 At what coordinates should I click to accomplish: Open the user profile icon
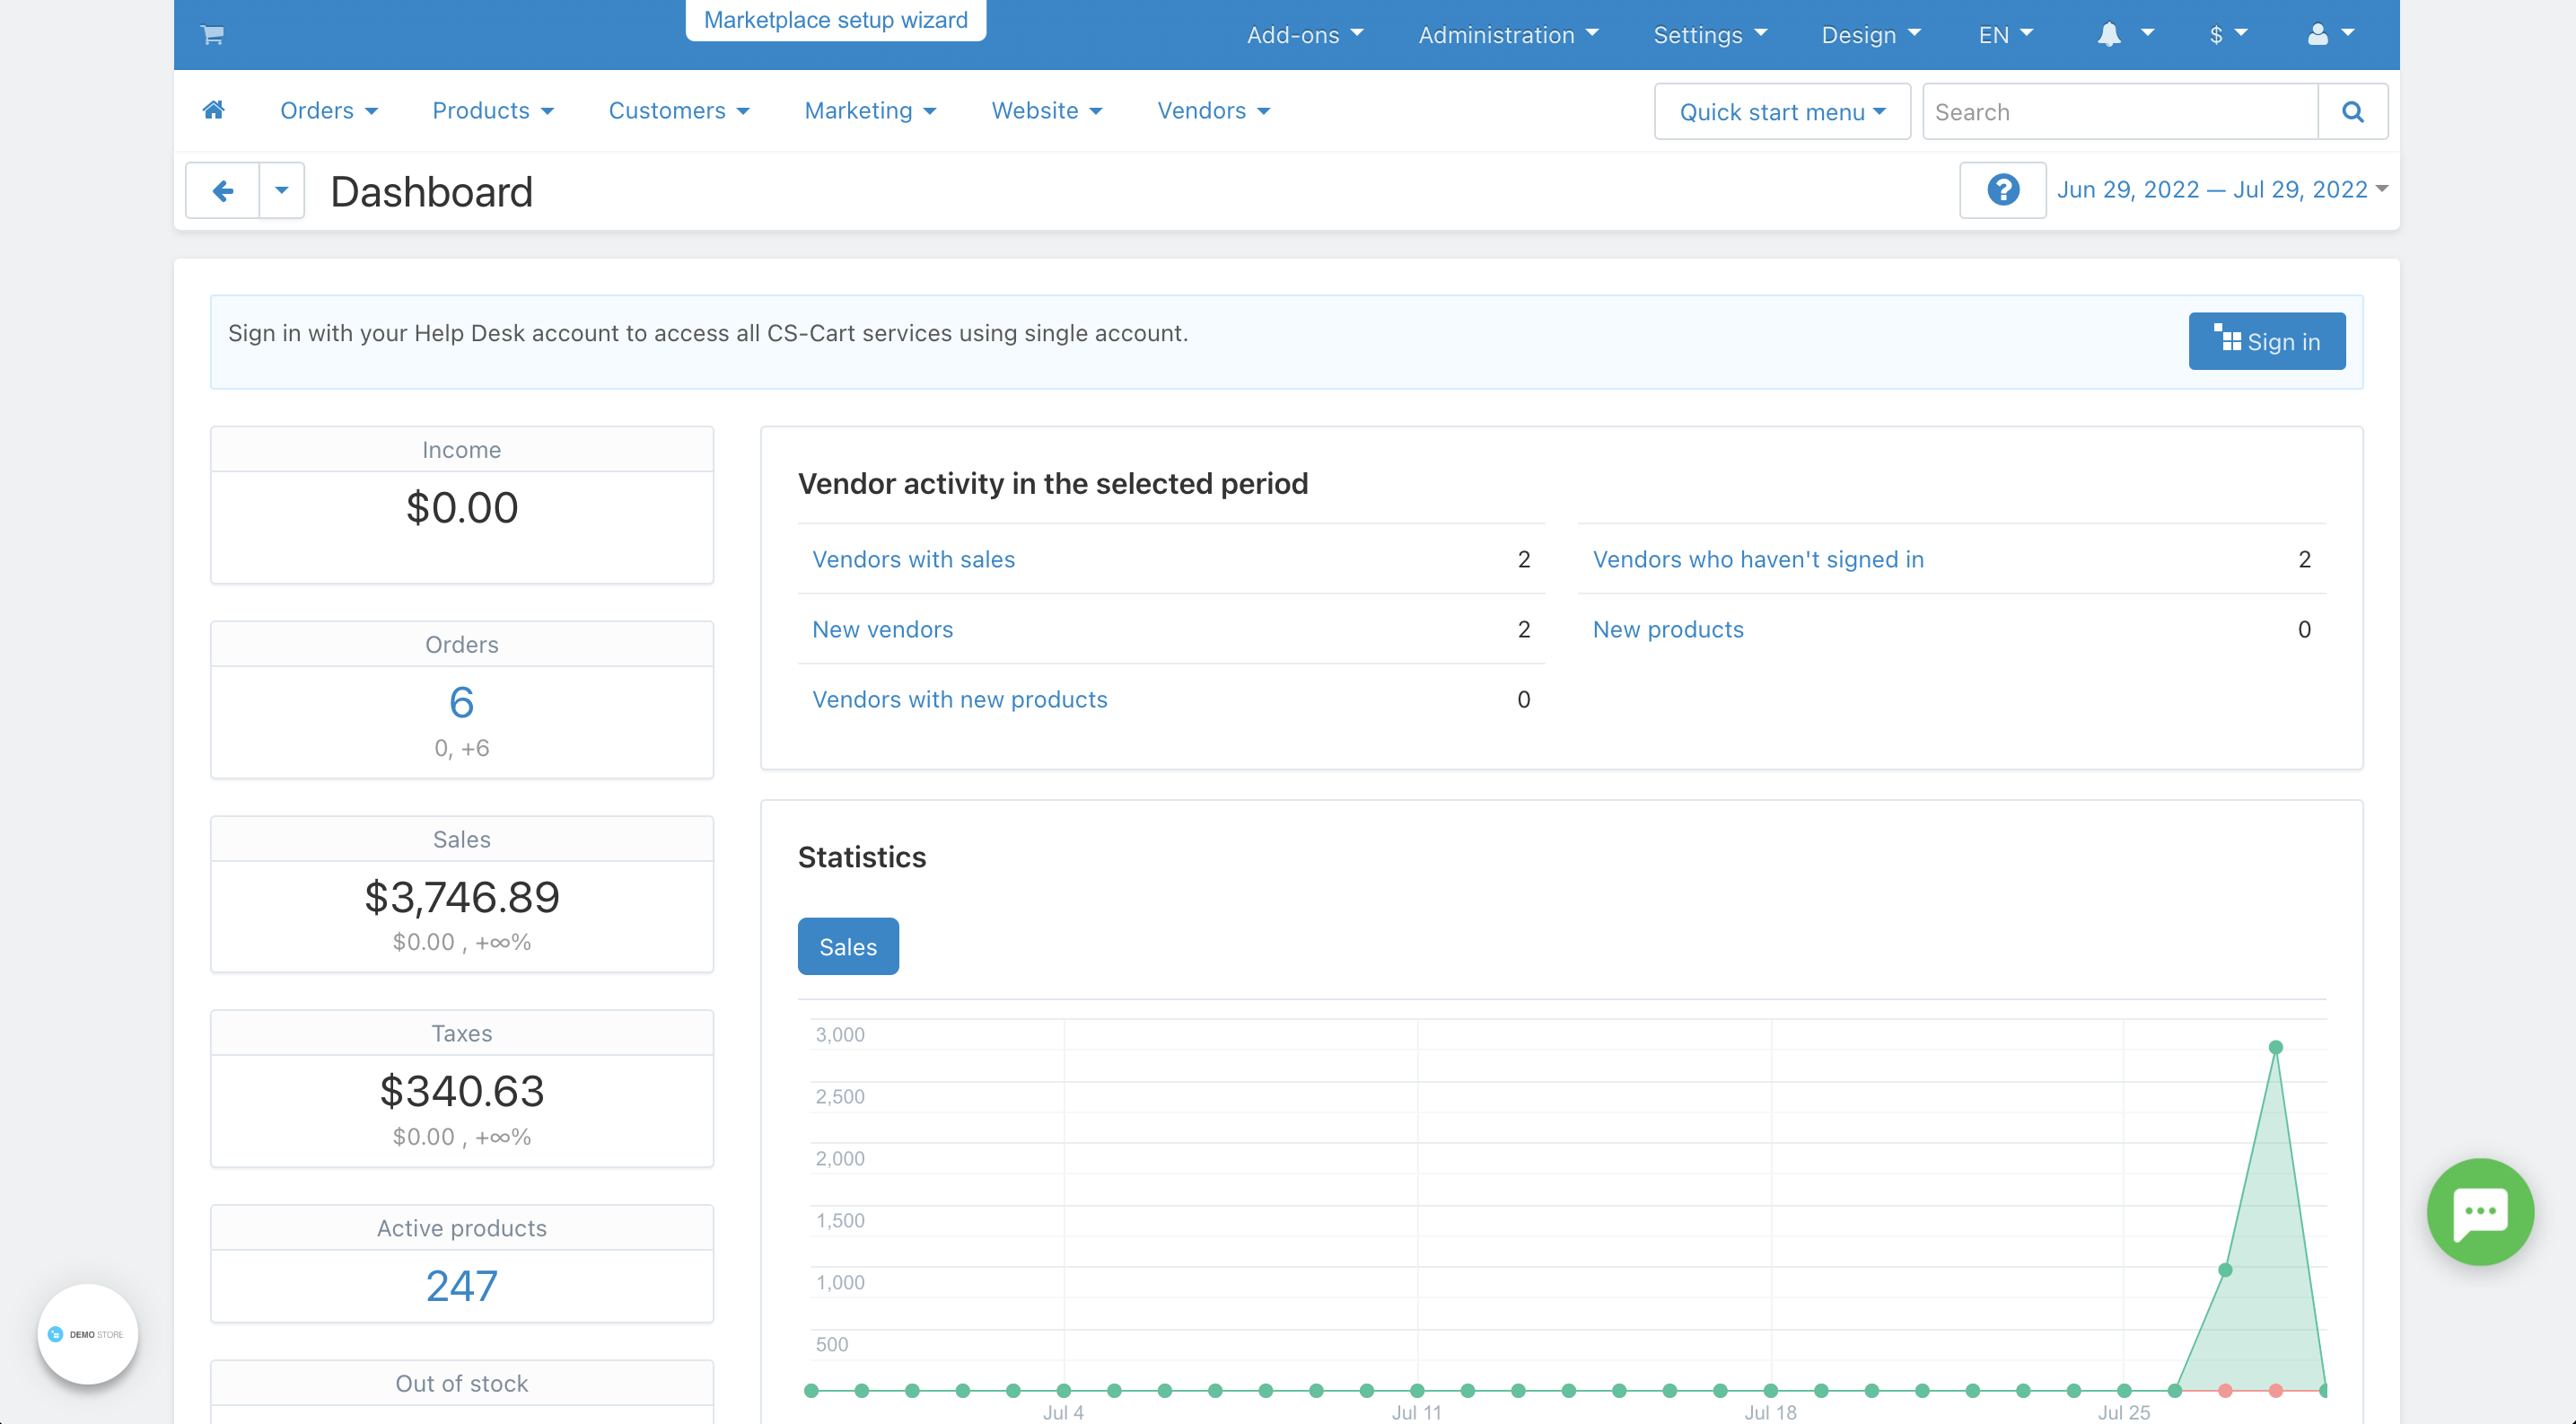pyautogui.click(x=2320, y=34)
